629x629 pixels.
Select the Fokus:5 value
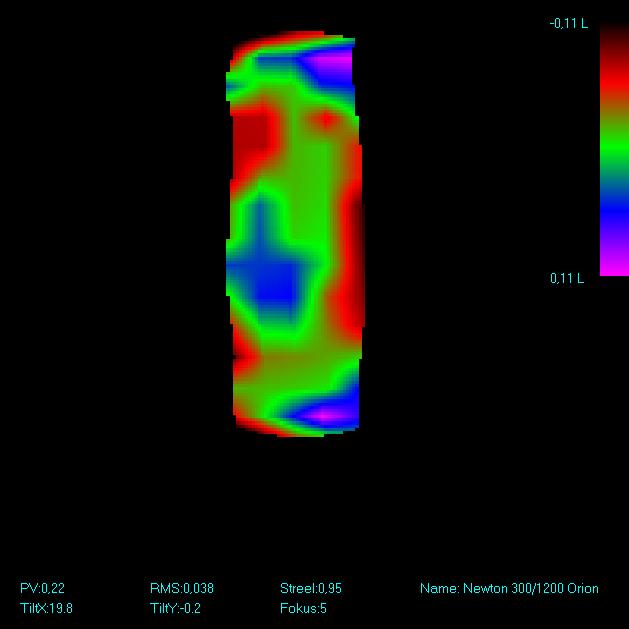pyautogui.click(x=303, y=608)
